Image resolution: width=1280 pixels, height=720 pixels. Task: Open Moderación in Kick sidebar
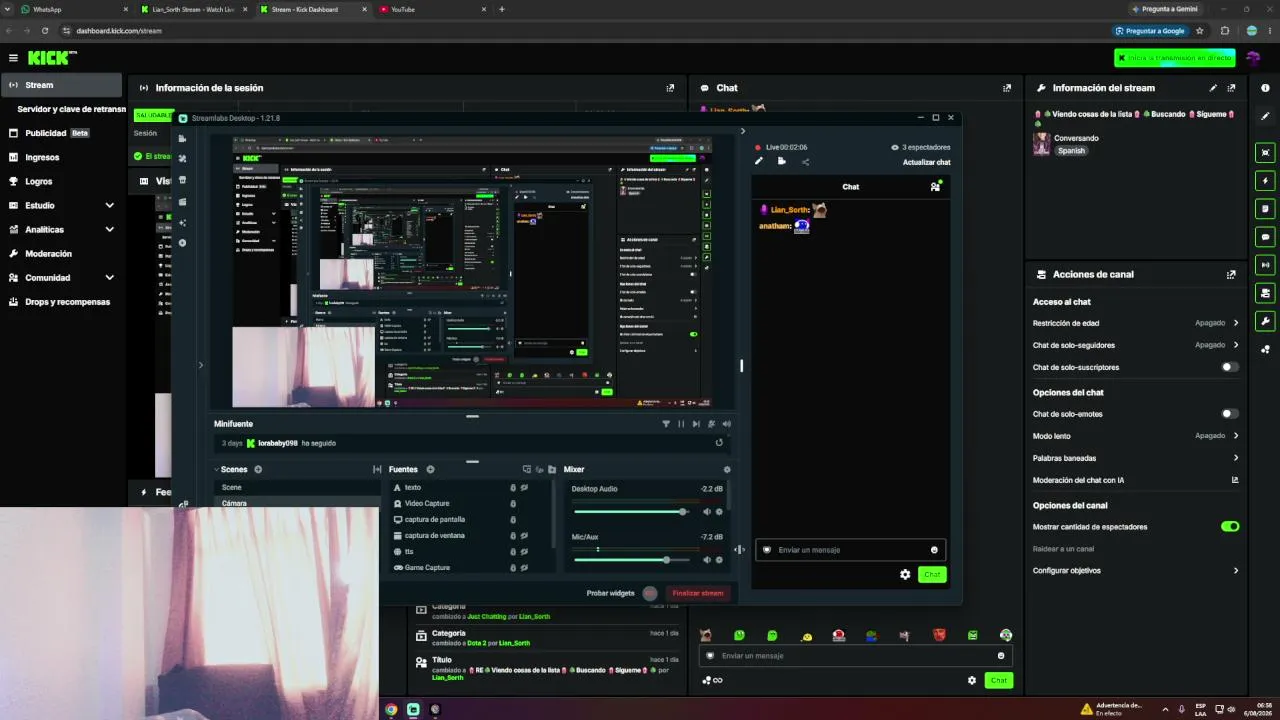coord(62,253)
